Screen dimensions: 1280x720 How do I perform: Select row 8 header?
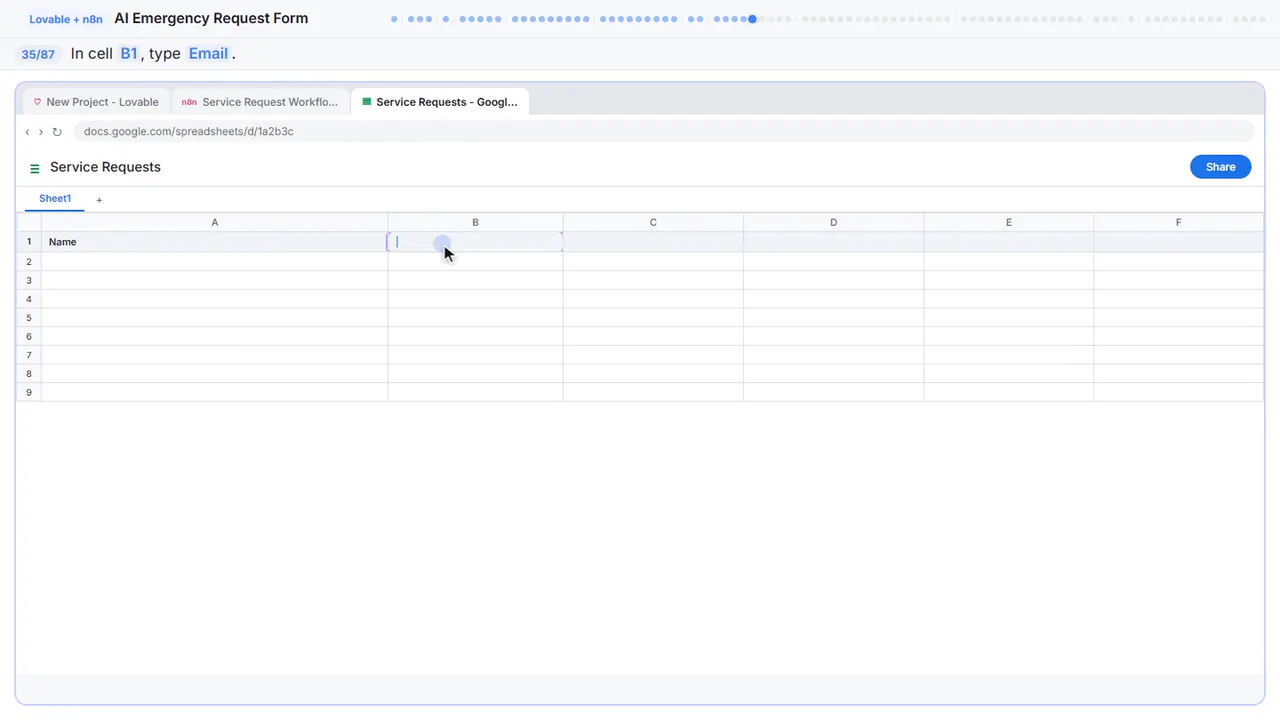(x=29, y=373)
